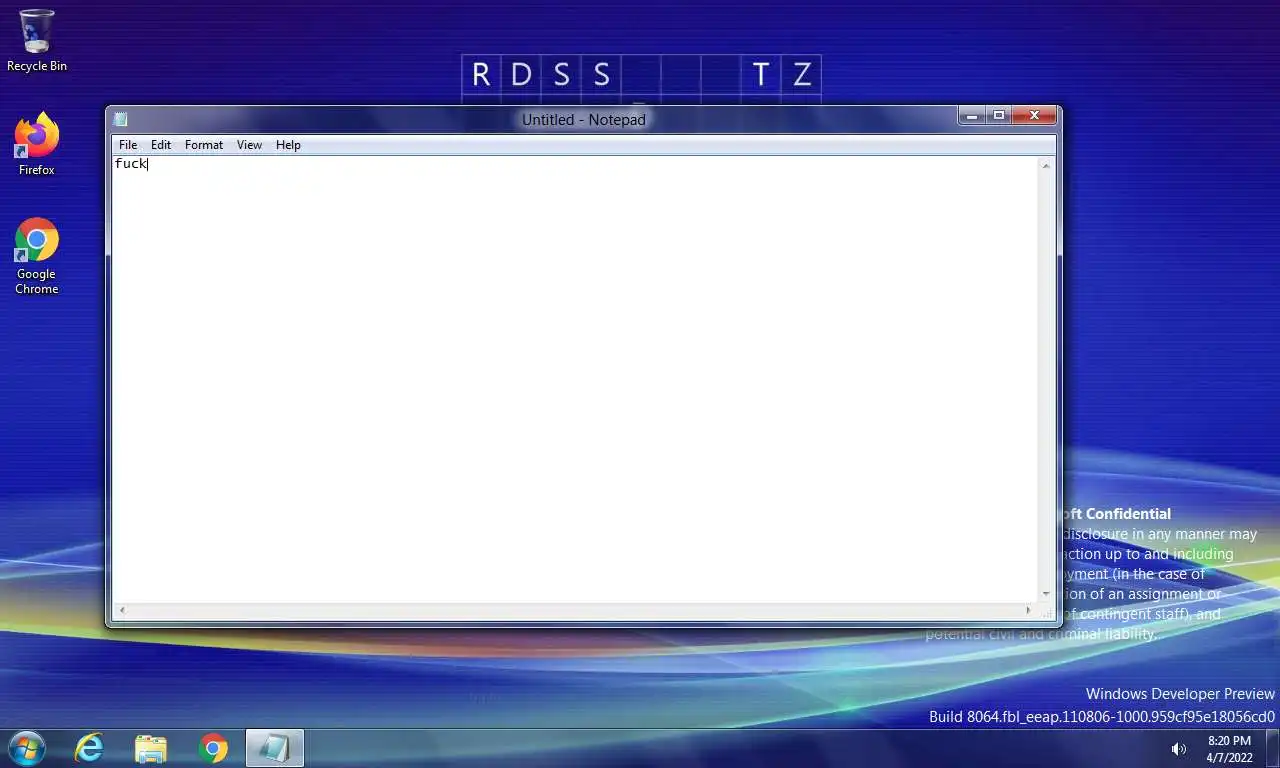
Task: Click the horizontal scrollbar left arrow
Action: tap(122, 610)
